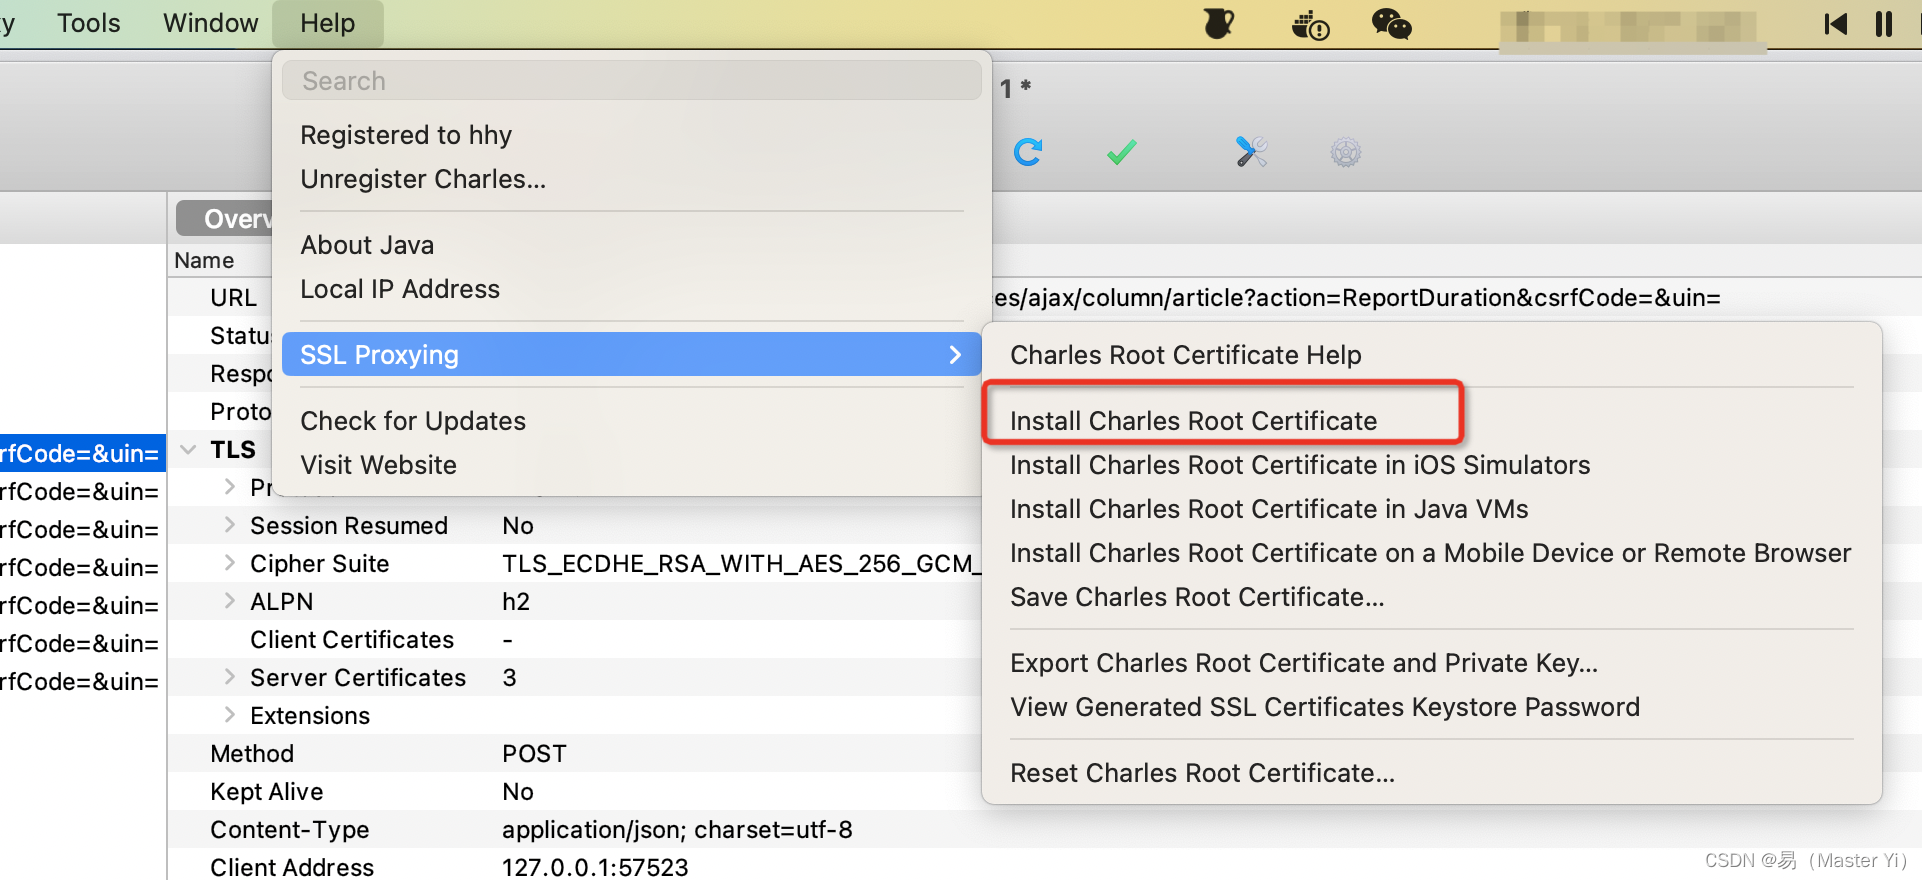The width and height of the screenshot is (1922, 880).
Task: Switch to the Overview tab
Action: pos(226,218)
